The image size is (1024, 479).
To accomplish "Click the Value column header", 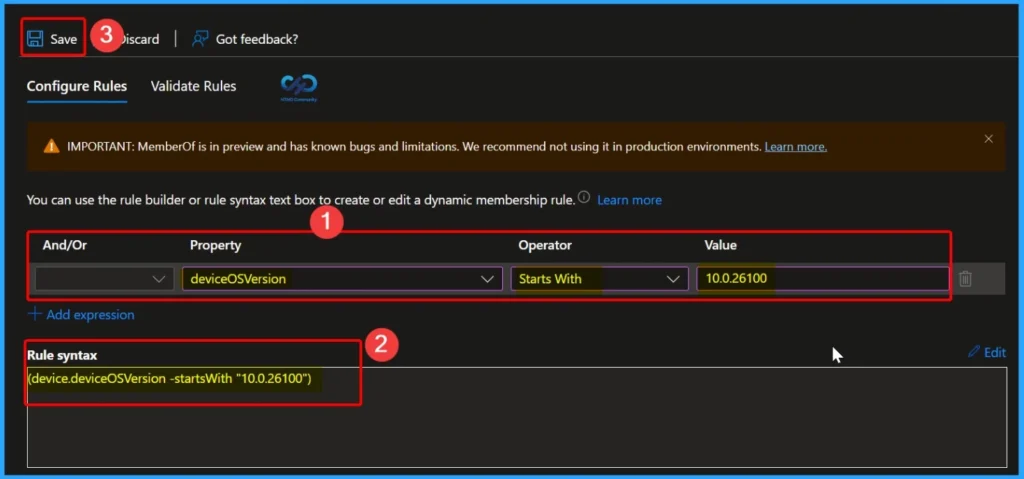I will 720,246.
